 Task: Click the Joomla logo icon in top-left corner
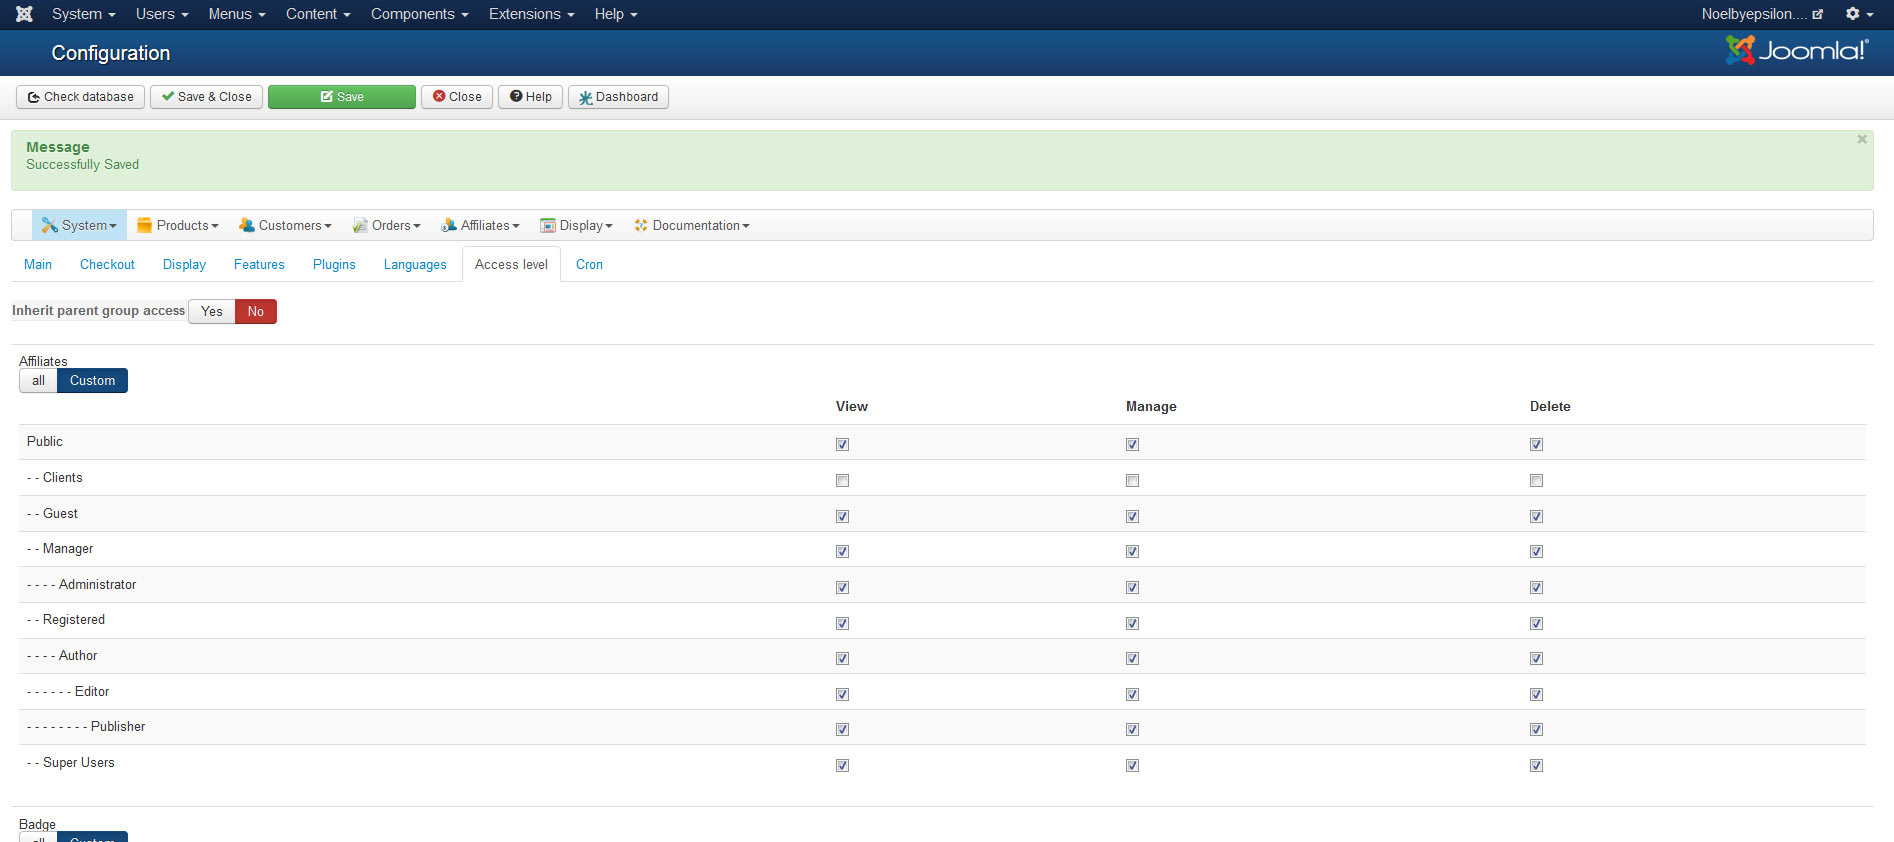pos(24,14)
